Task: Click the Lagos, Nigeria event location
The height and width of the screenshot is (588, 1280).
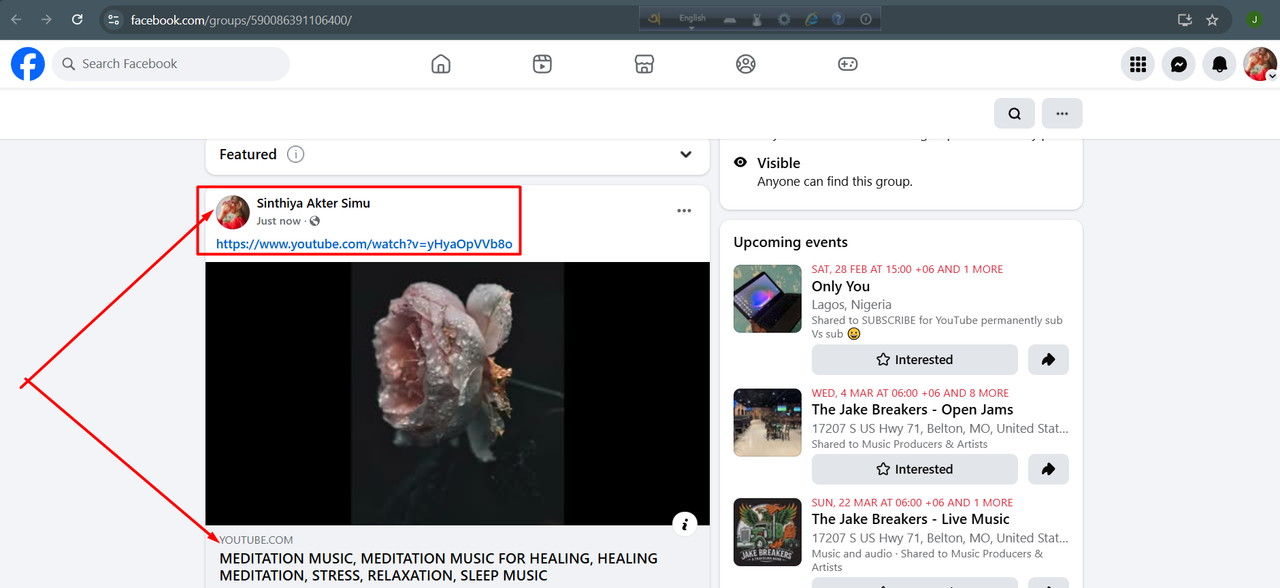Action: (852, 305)
